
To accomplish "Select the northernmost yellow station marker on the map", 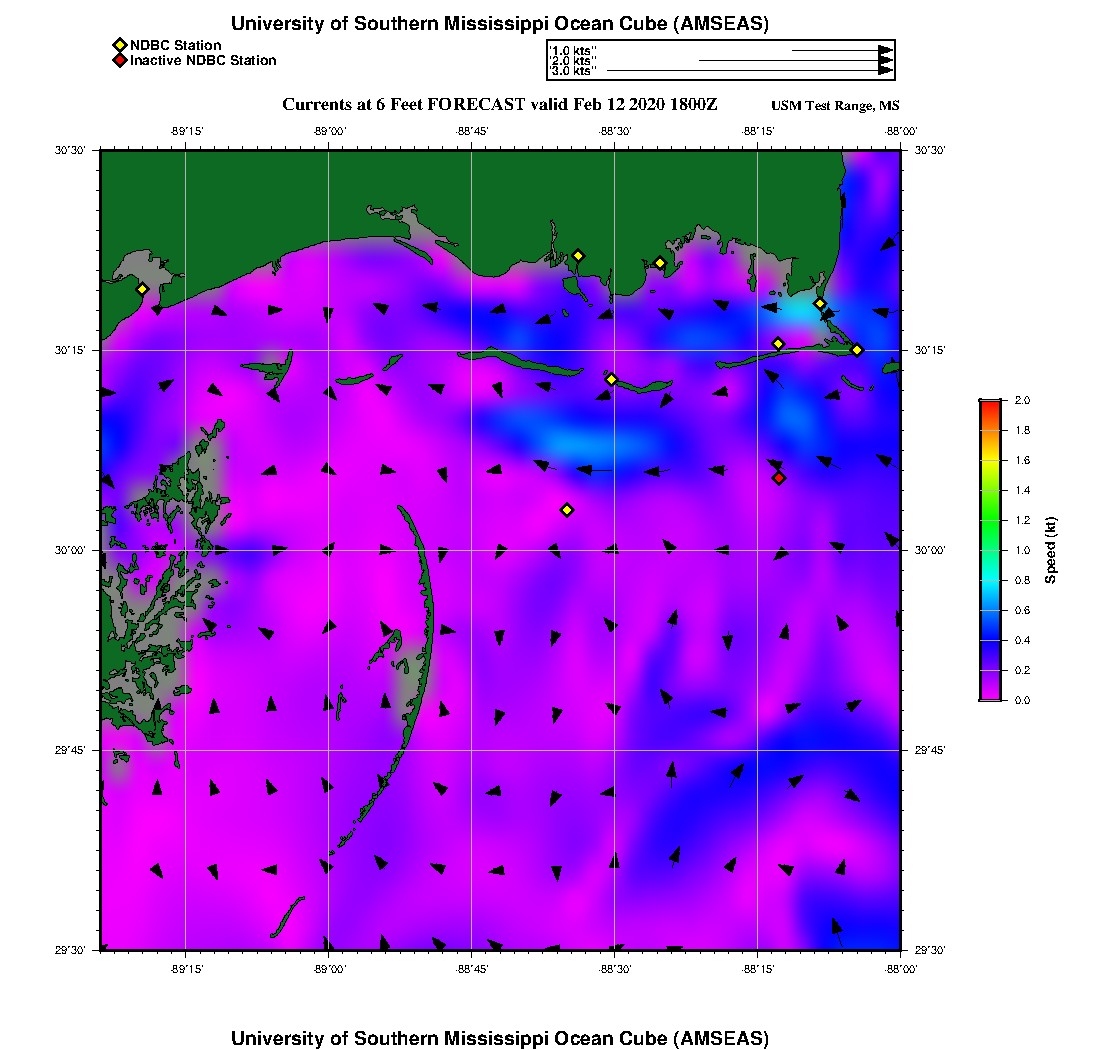I will click(578, 255).
